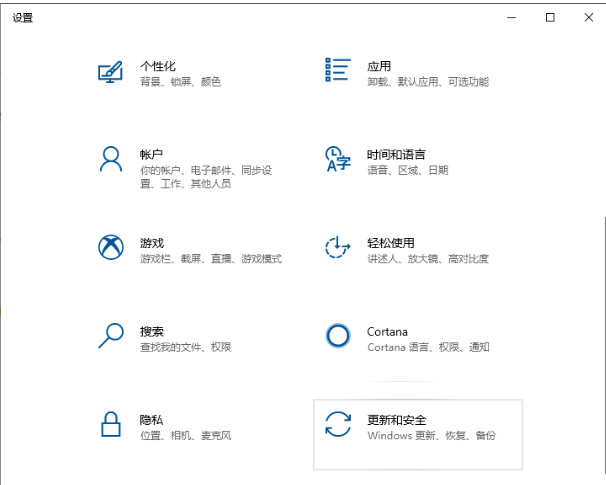606x485 pixels.
Task: Open the 更新和安全 title text
Action: 397,420
